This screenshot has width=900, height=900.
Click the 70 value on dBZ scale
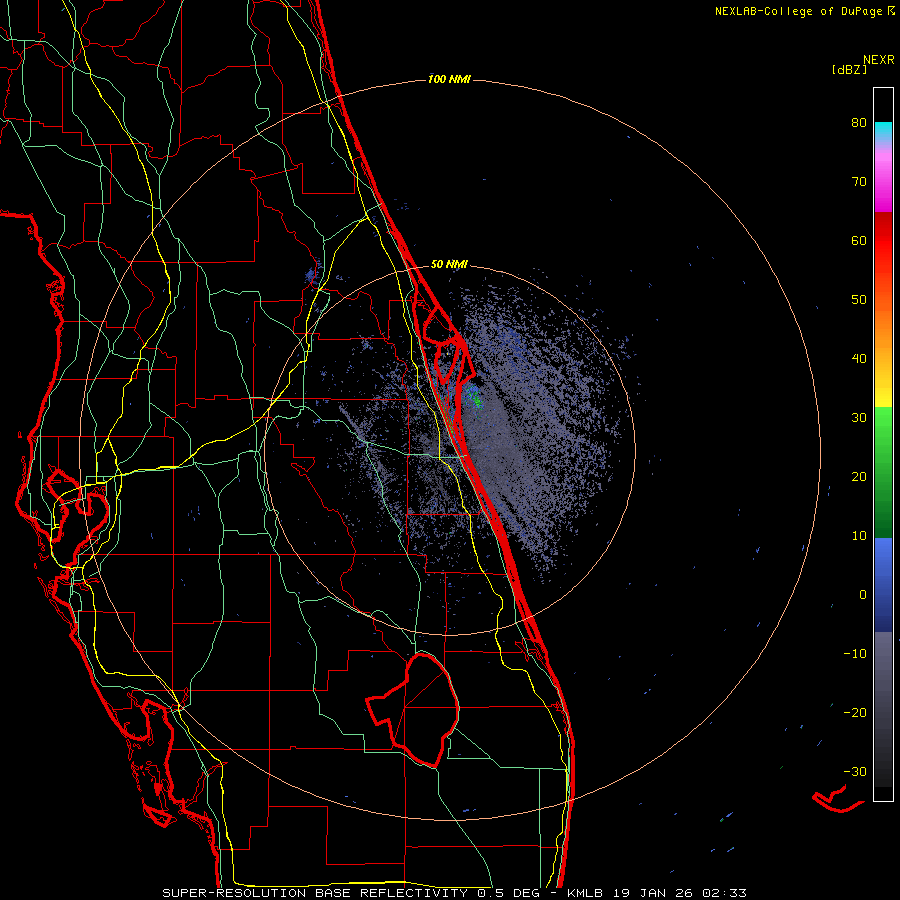click(859, 182)
